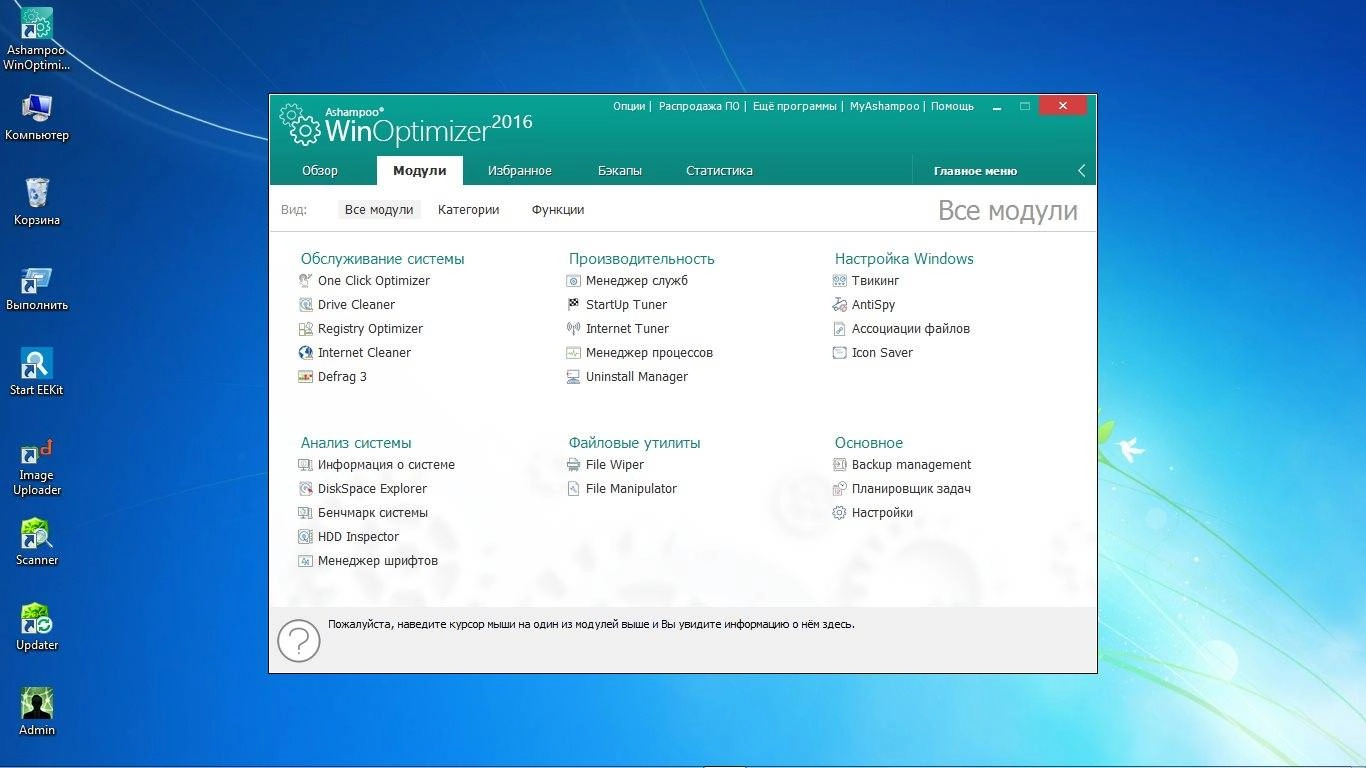
Task: Click the WinOptimizer 2016 gear logo
Action: pos(298,125)
